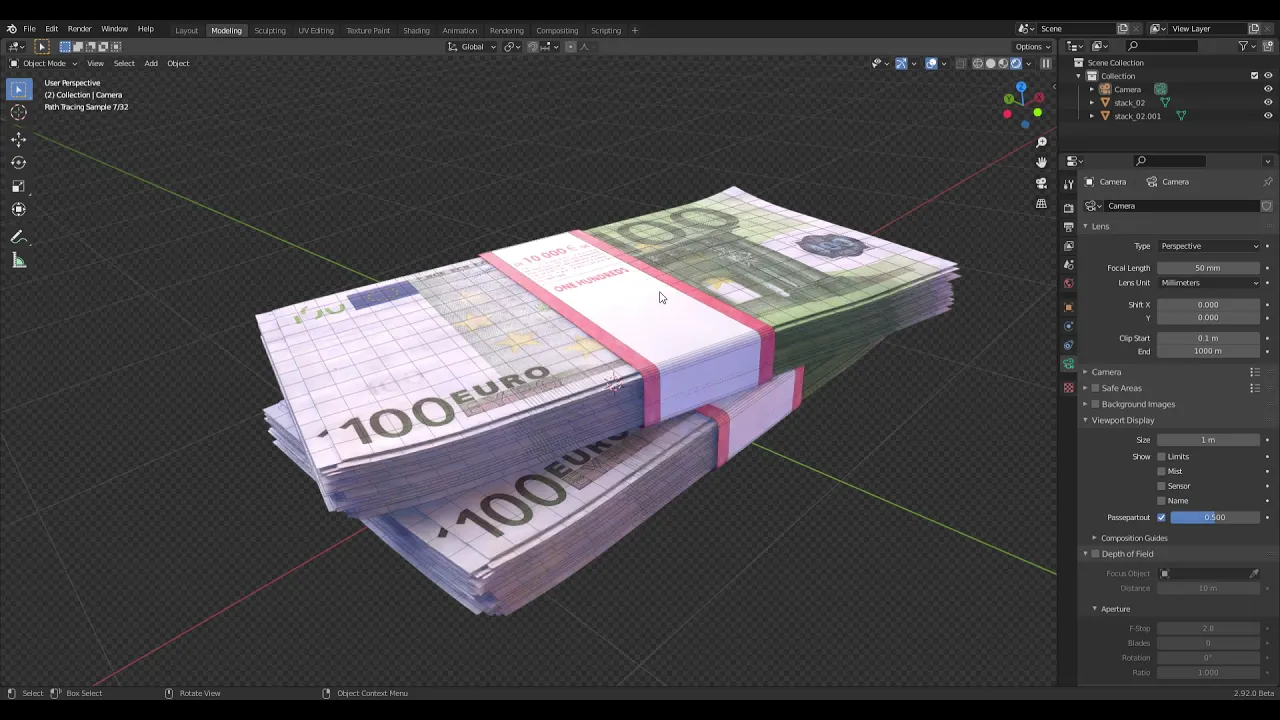
Task: Click the pan view hand icon
Action: [x=1041, y=162]
